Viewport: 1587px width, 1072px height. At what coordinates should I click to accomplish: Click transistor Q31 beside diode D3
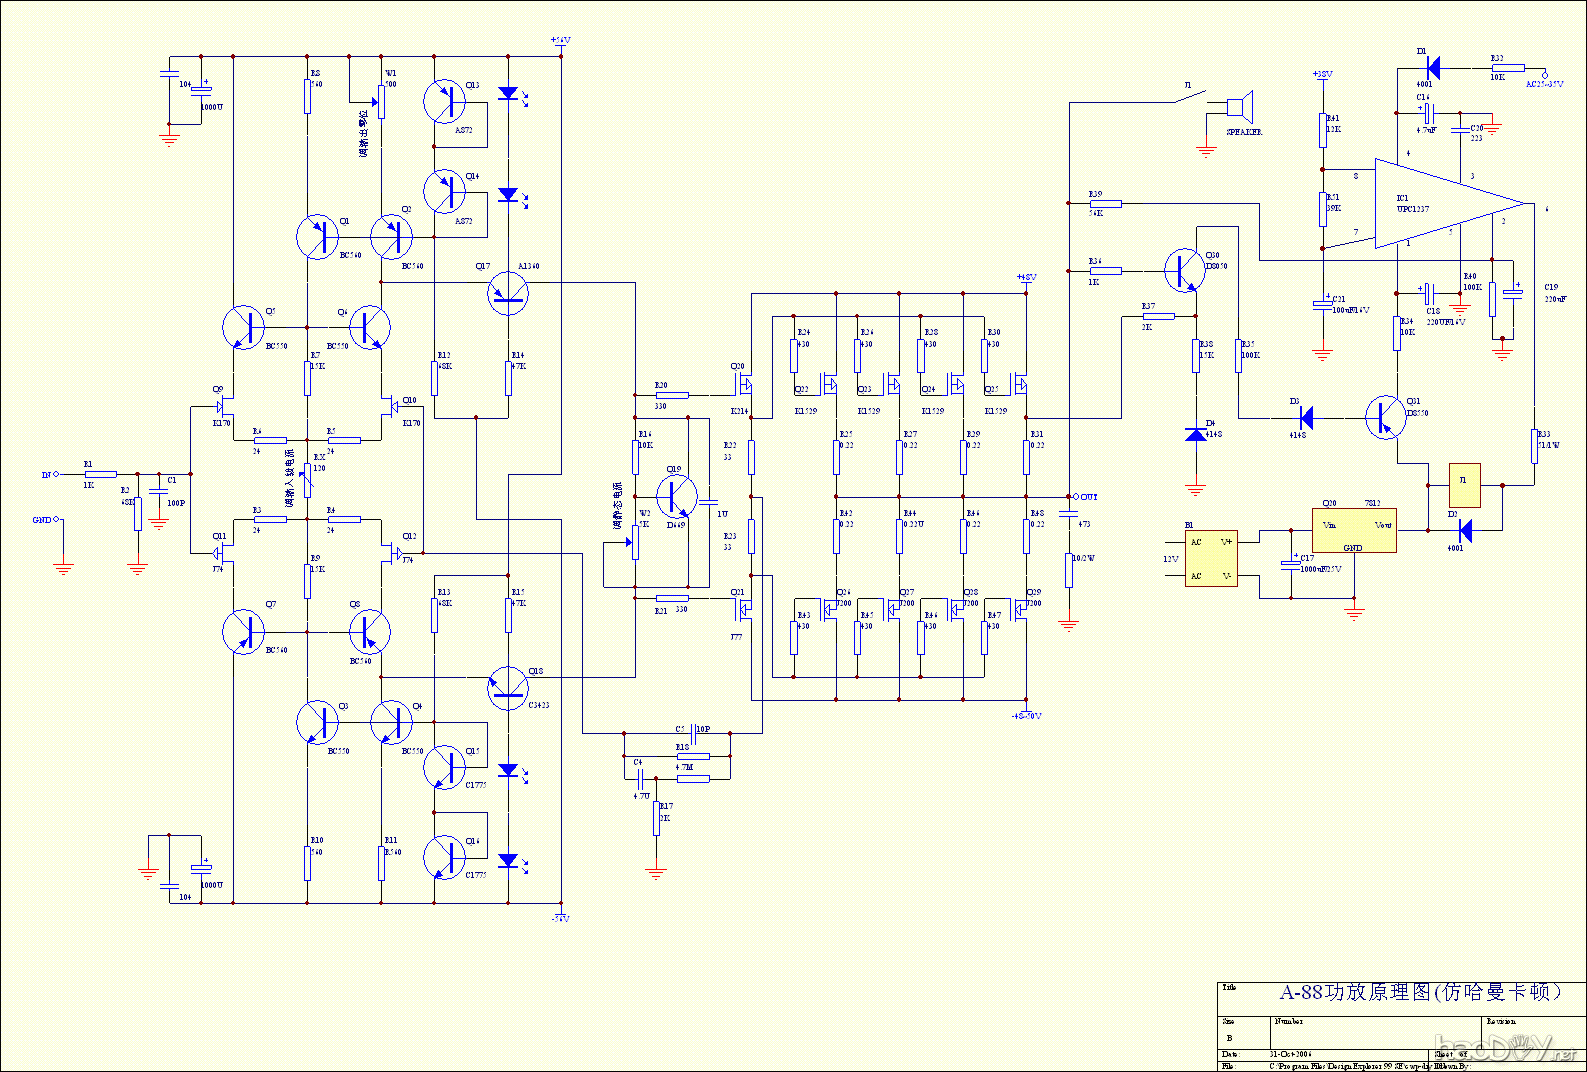click(x=1385, y=416)
